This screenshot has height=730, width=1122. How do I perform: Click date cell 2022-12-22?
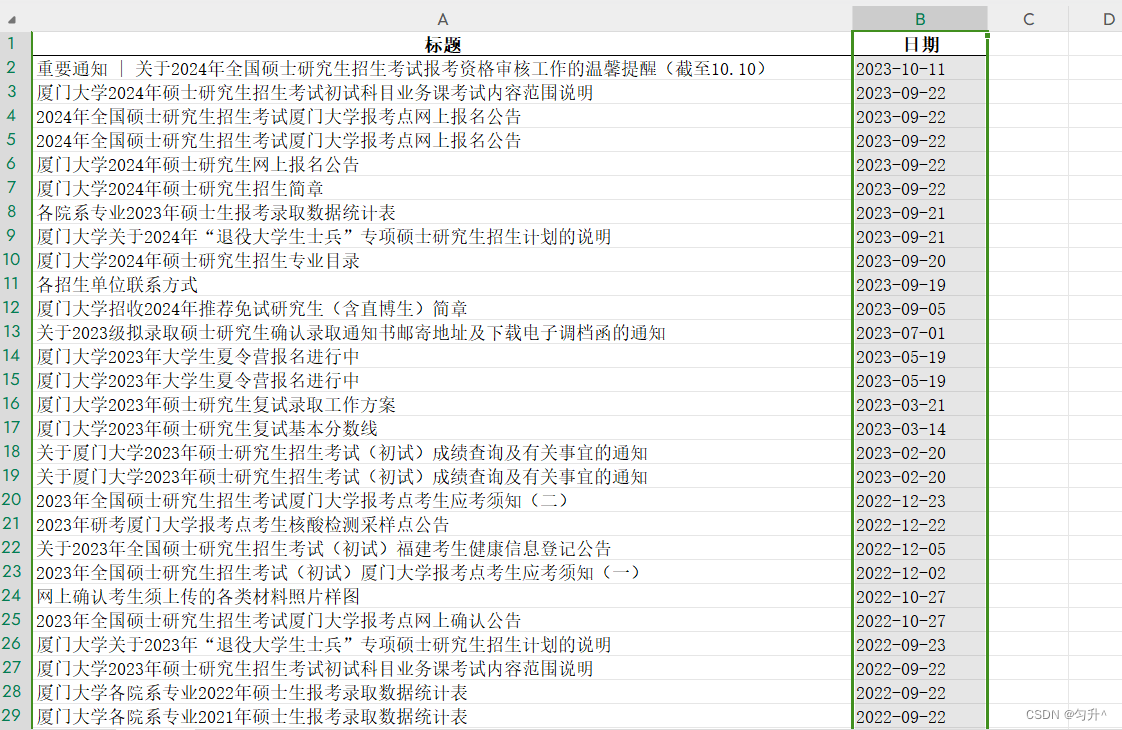point(920,525)
